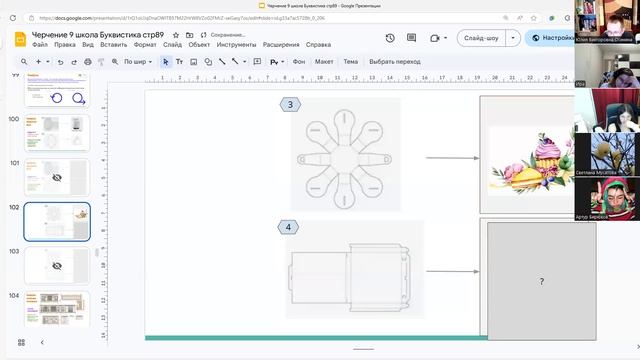The image size is (640, 360).
Task: Choose the Select cursor tool
Action: click(165, 62)
